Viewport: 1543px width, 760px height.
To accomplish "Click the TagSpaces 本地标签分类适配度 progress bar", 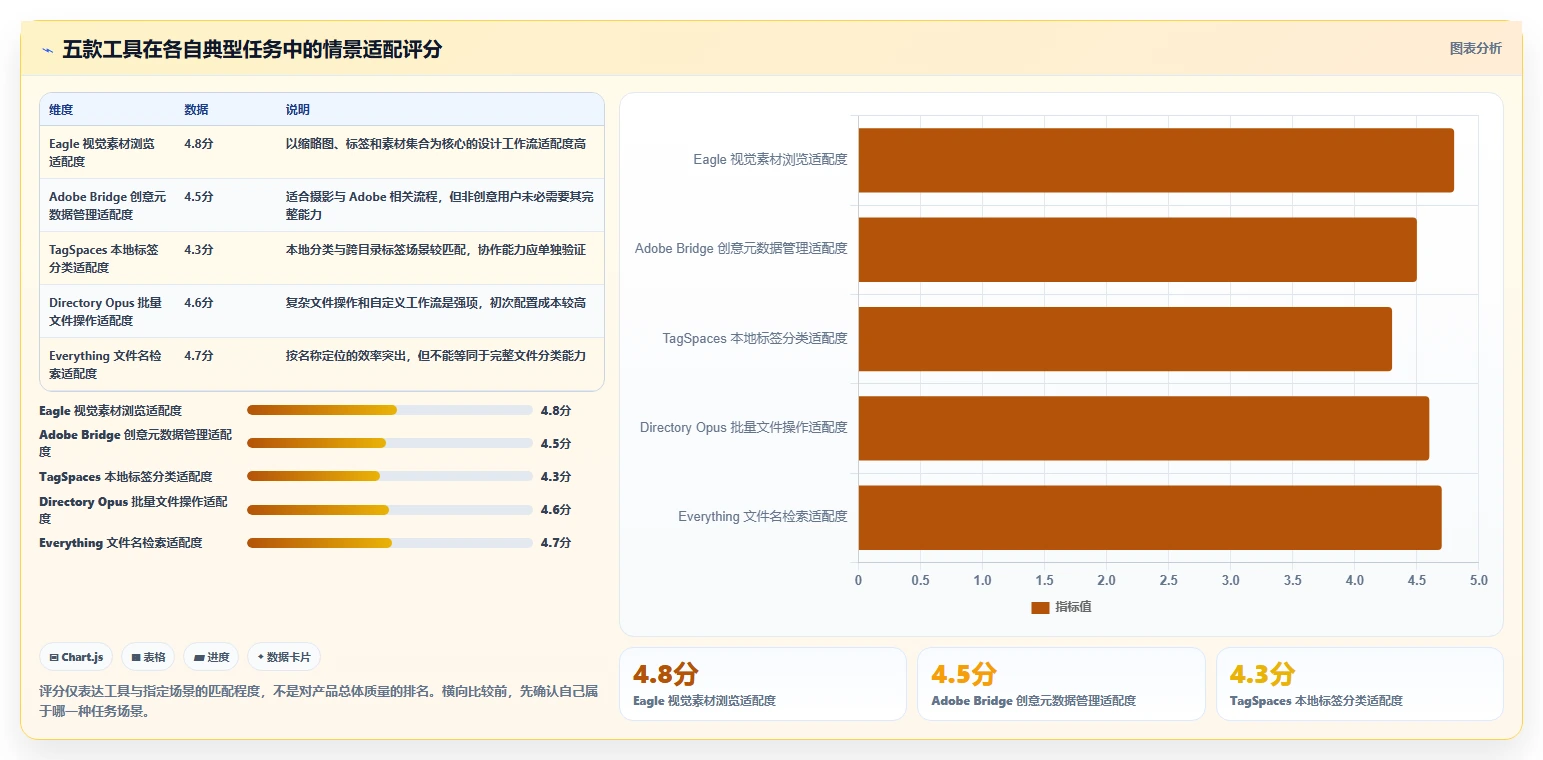I will point(390,476).
